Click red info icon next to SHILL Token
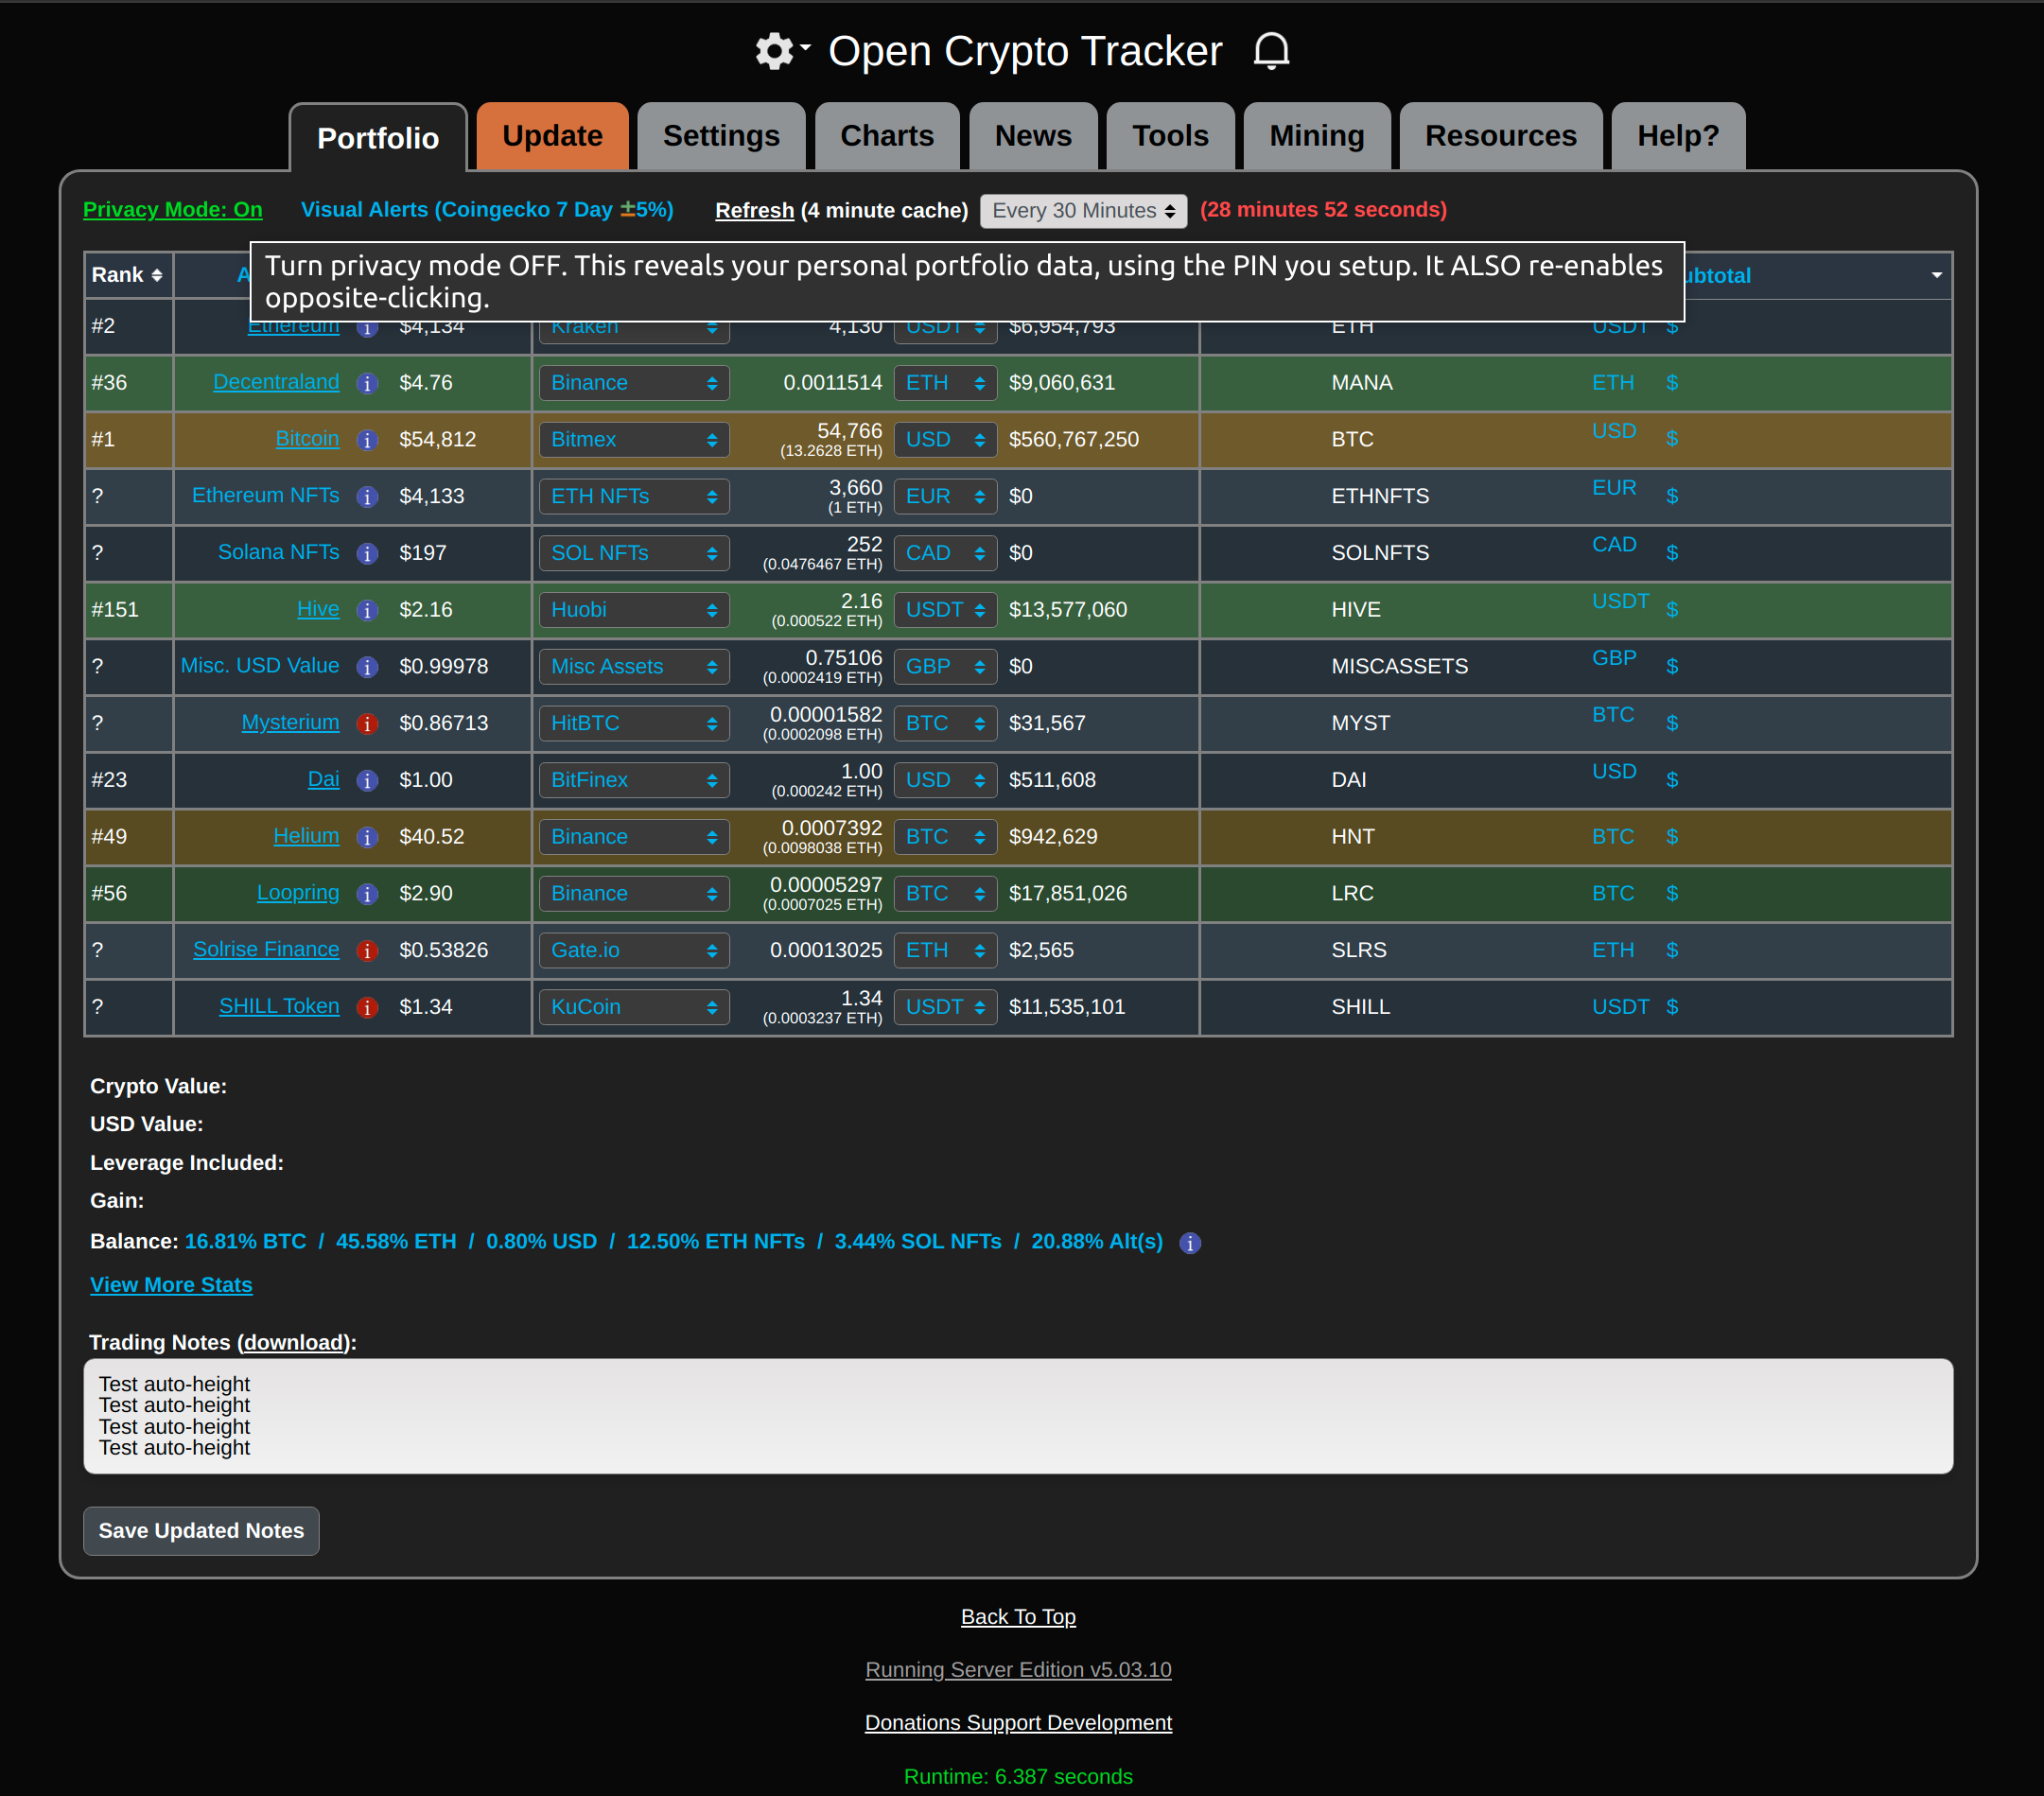2044x1796 pixels. pyautogui.click(x=367, y=1008)
